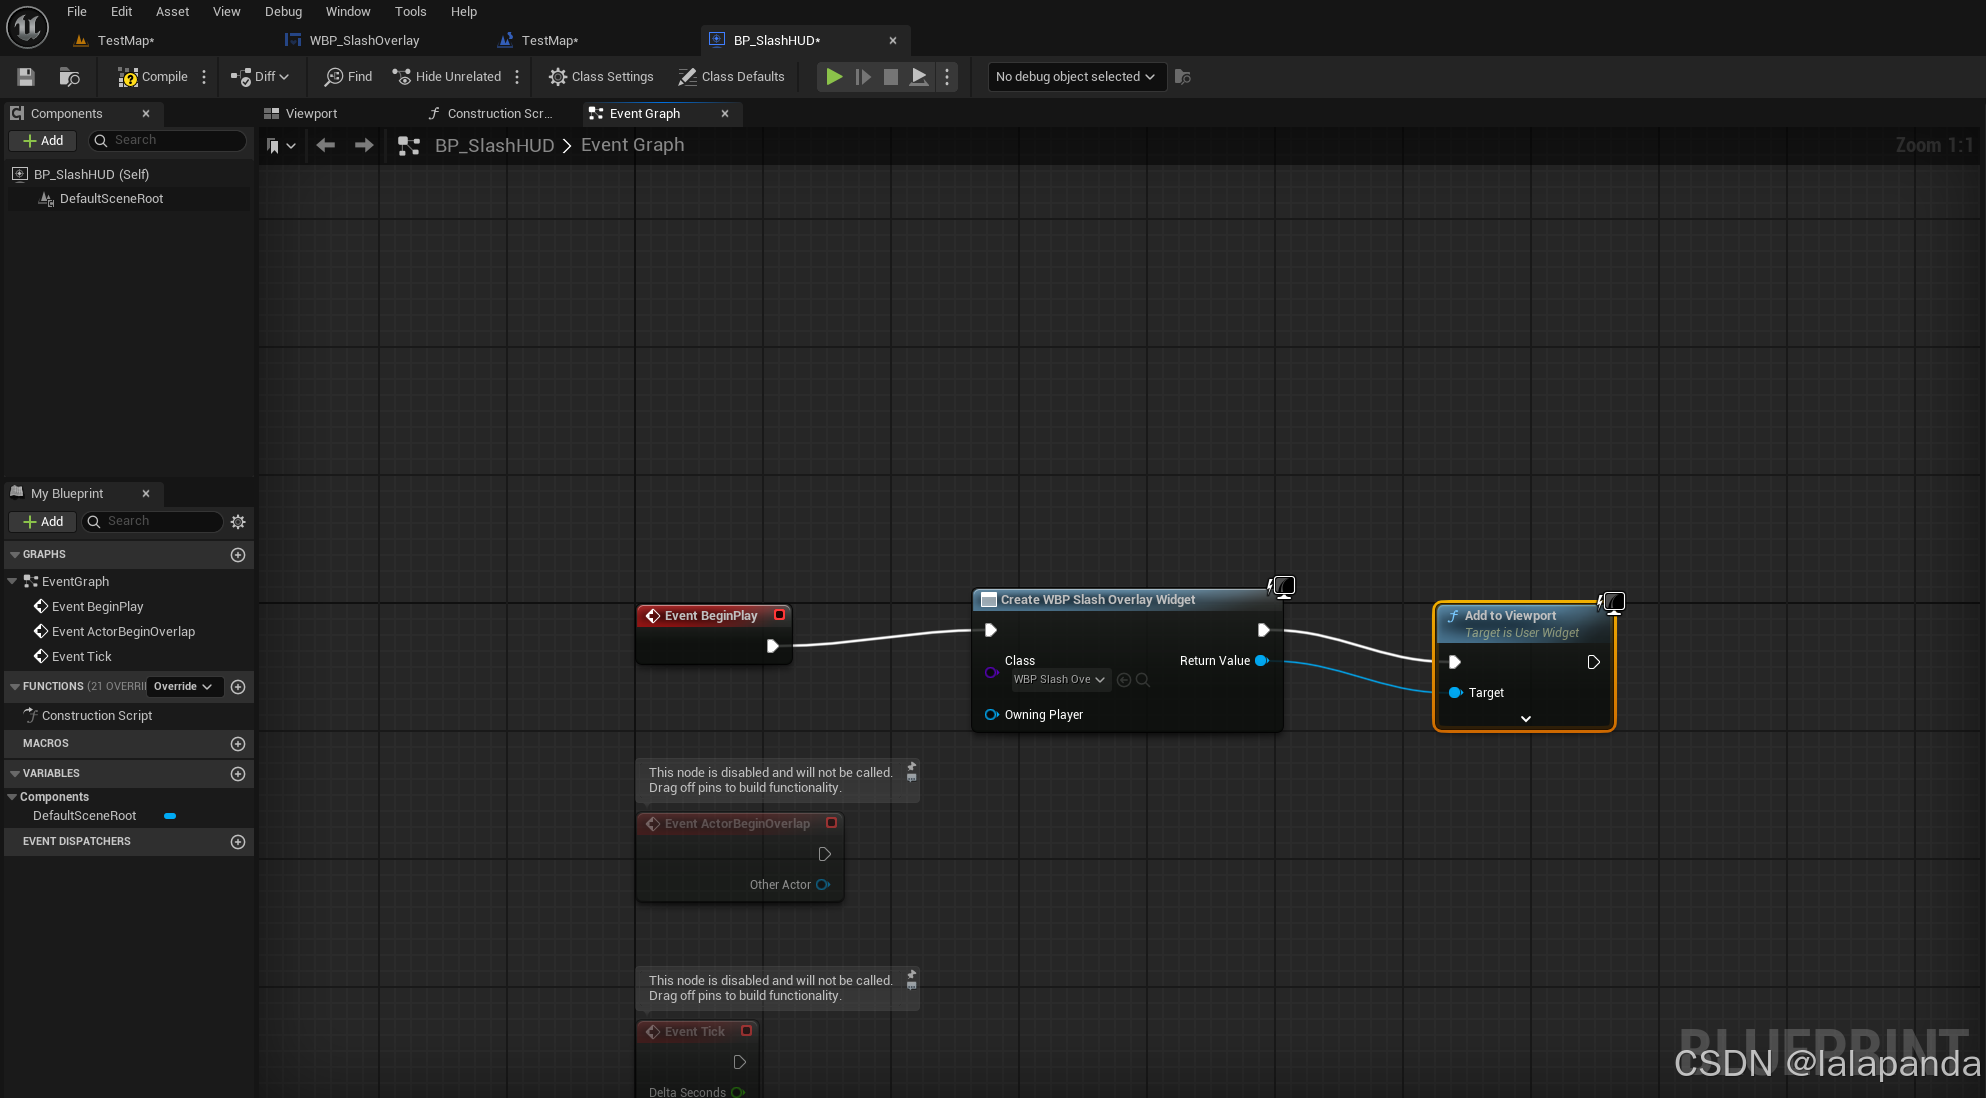Click the Browse to asset icon
The image size is (1986, 1098).
[69, 77]
